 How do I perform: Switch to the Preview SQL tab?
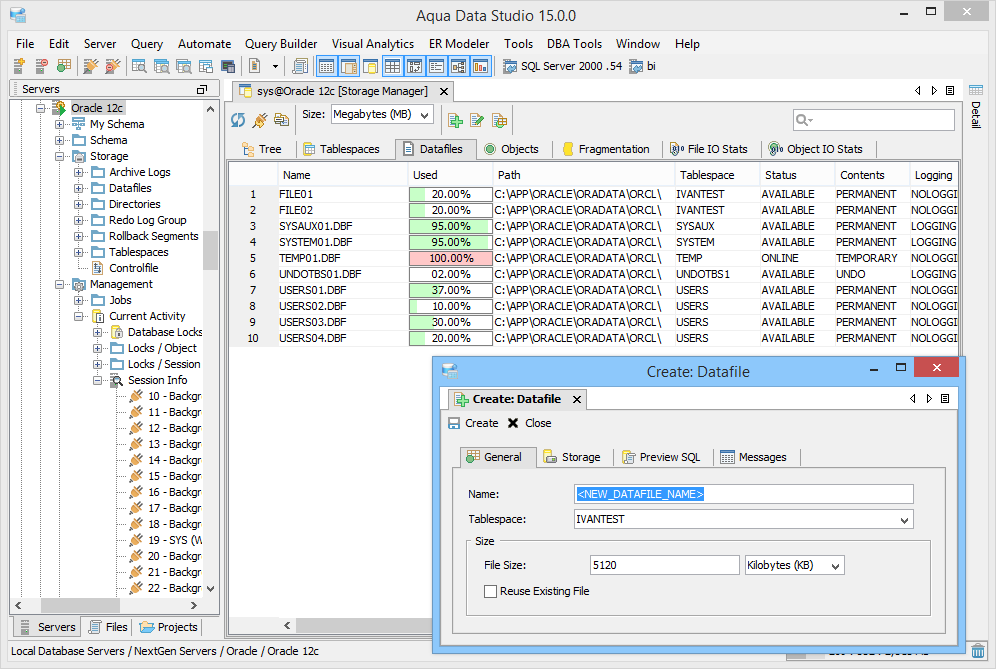point(661,457)
